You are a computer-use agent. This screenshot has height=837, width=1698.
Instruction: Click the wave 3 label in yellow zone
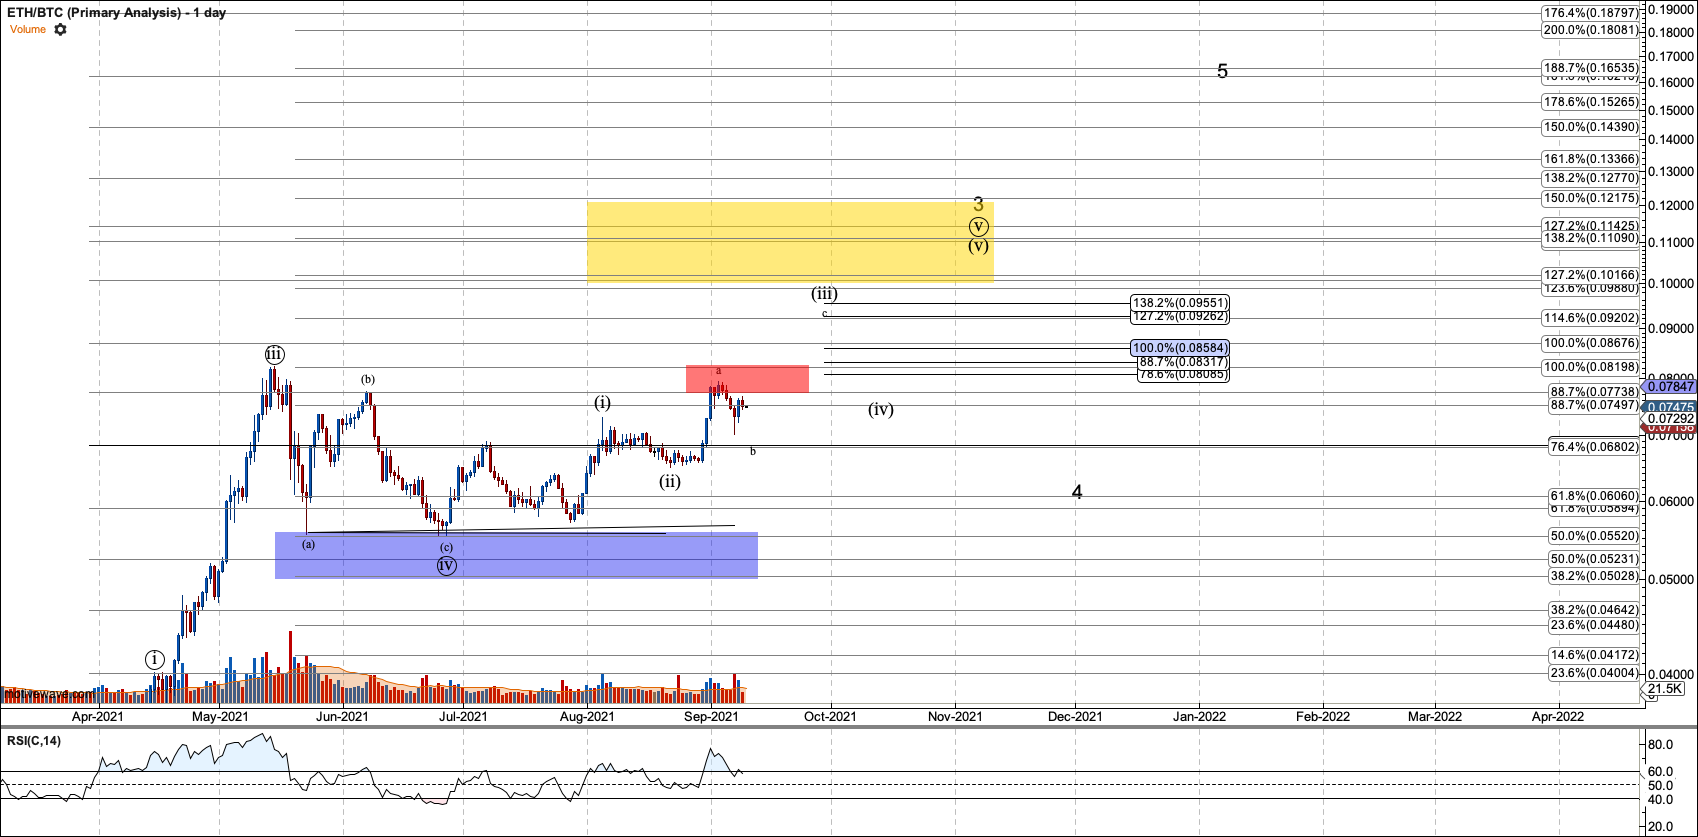point(978,204)
